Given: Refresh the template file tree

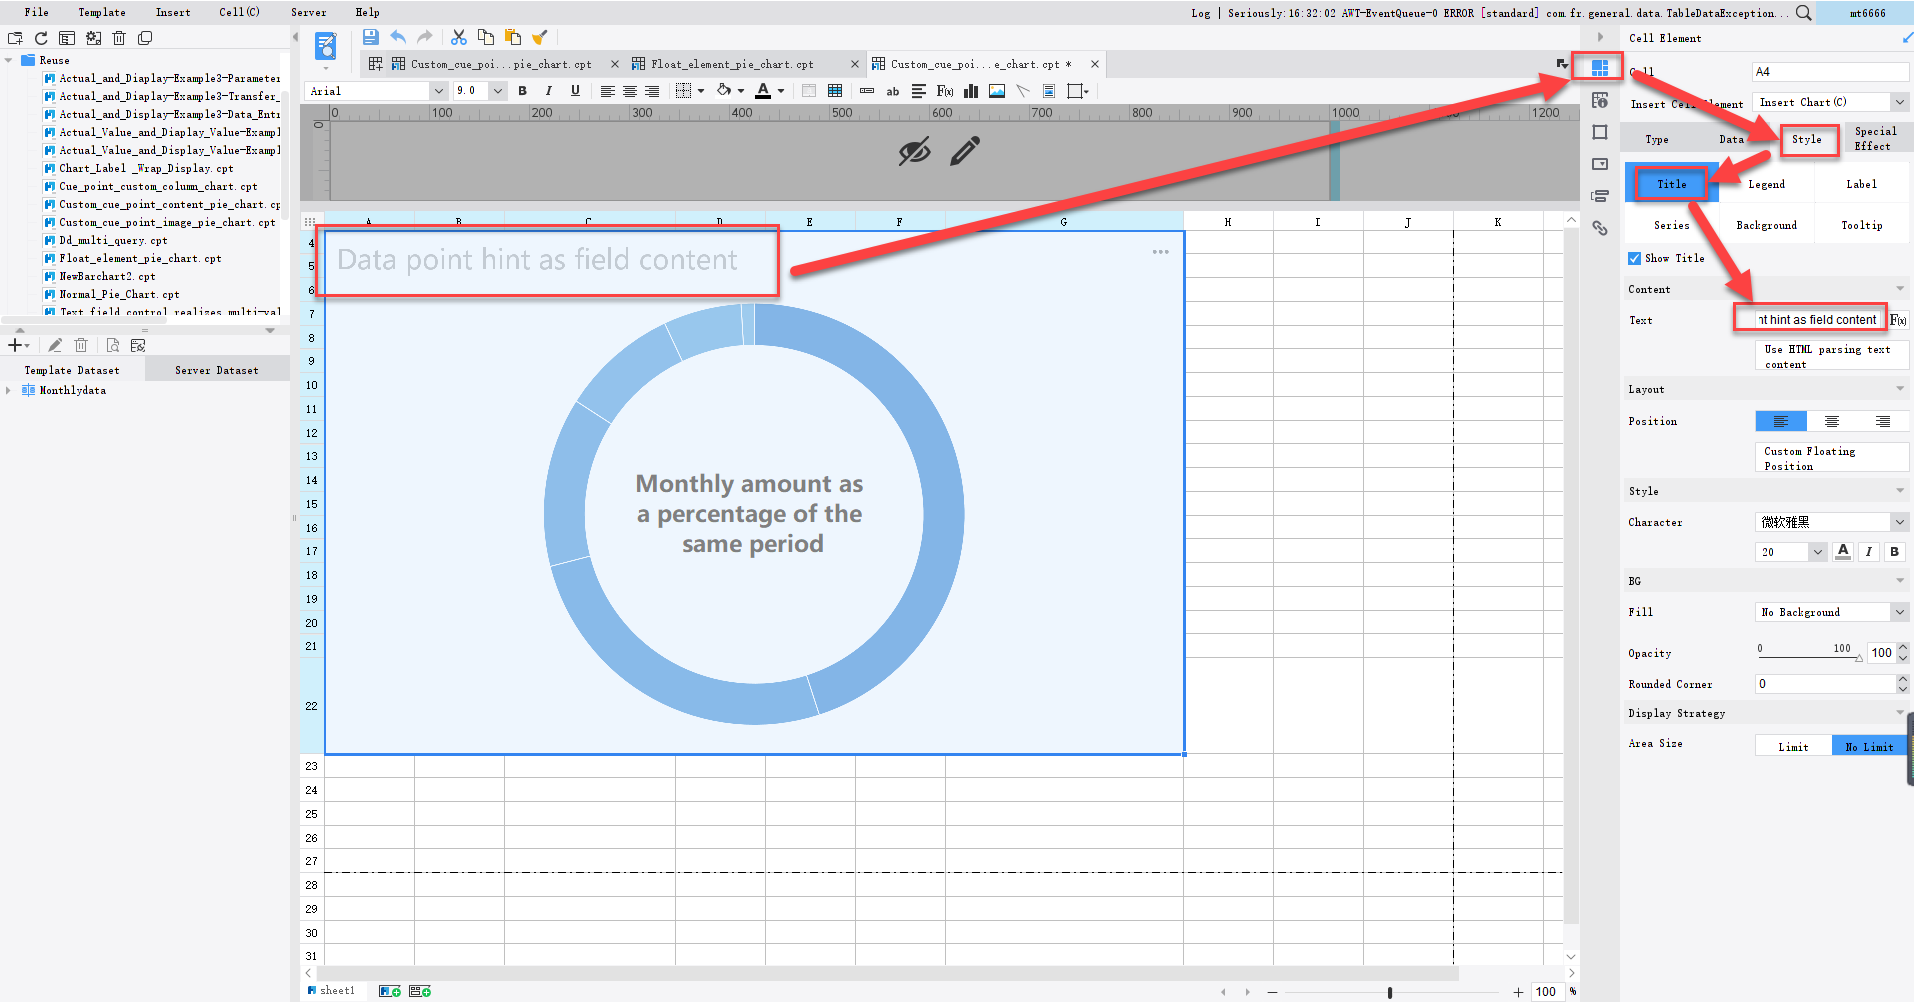Looking at the screenshot, I should pyautogui.click(x=41, y=38).
